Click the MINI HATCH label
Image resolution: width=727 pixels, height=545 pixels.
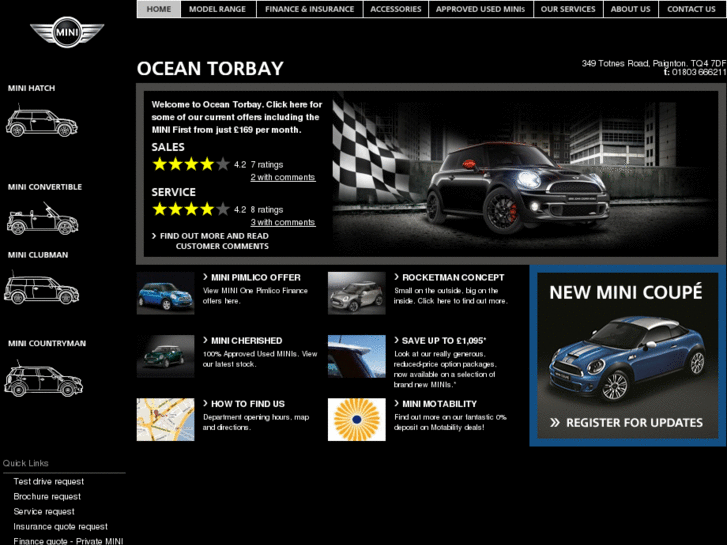click(x=32, y=88)
